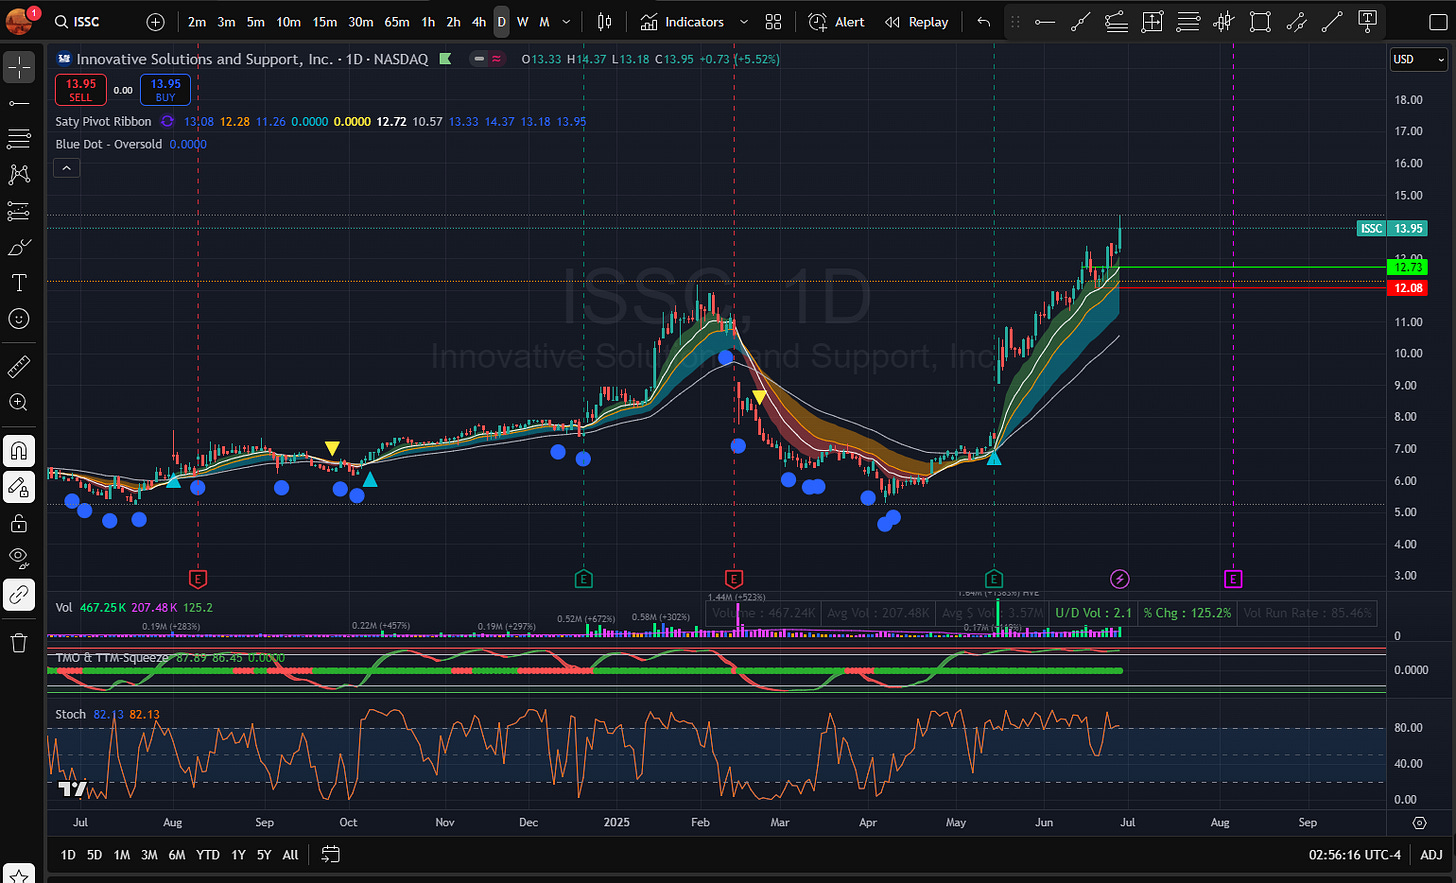Viewport: 1456px width, 883px height.
Task: Toggle lock all drawings
Action: pyautogui.click(x=19, y=523)
